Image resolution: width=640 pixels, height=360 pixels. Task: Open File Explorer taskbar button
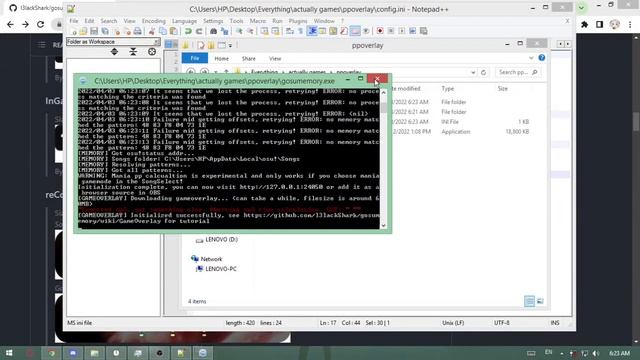[94, 353]
